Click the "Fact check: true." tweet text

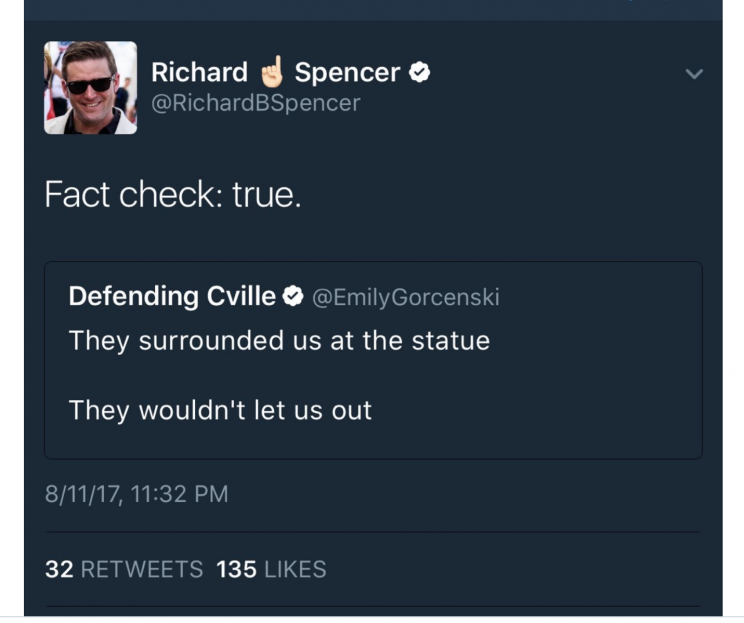pyautogui.click(x=173, y=194)
